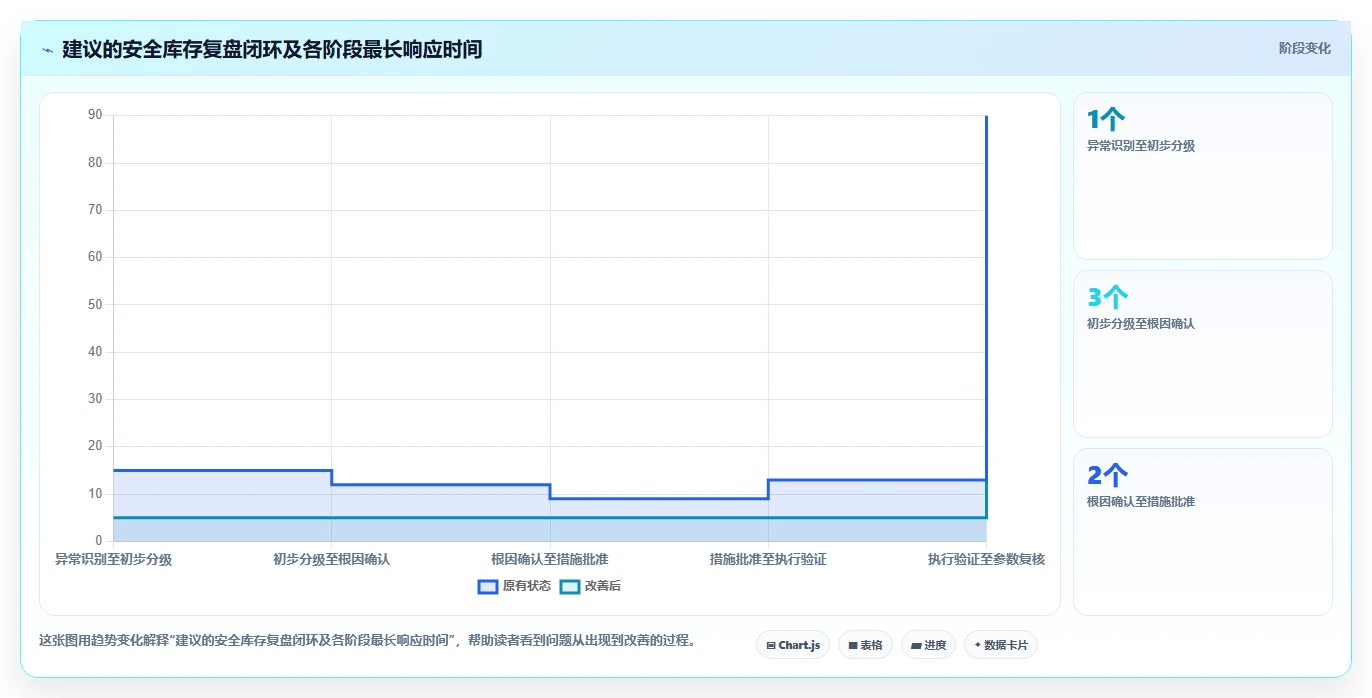Viewport: 1372px width, 698px height.
Task: Click the 阶段变化 label in header
Action: tap(1304, 48)
